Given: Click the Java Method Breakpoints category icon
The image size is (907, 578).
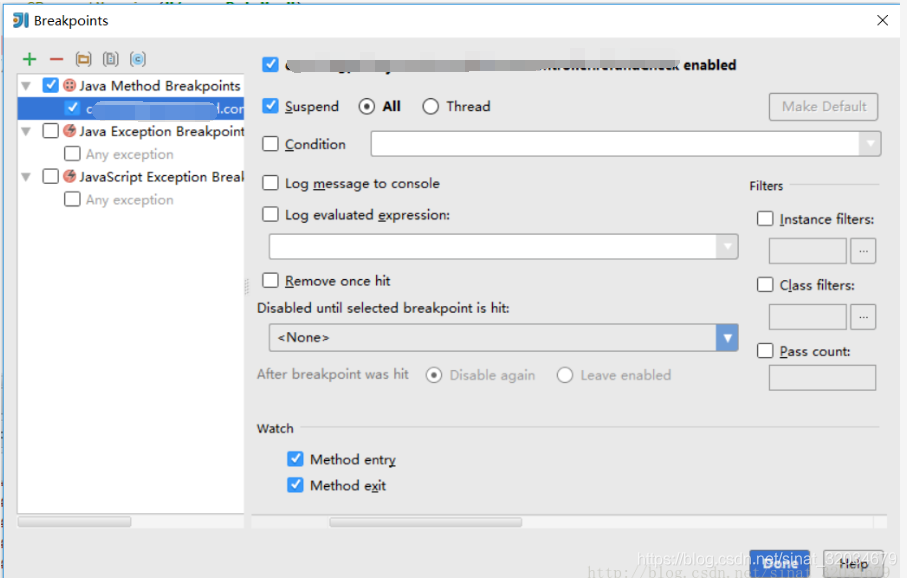Looking at the screenshot, I should (x=69, y=86).
